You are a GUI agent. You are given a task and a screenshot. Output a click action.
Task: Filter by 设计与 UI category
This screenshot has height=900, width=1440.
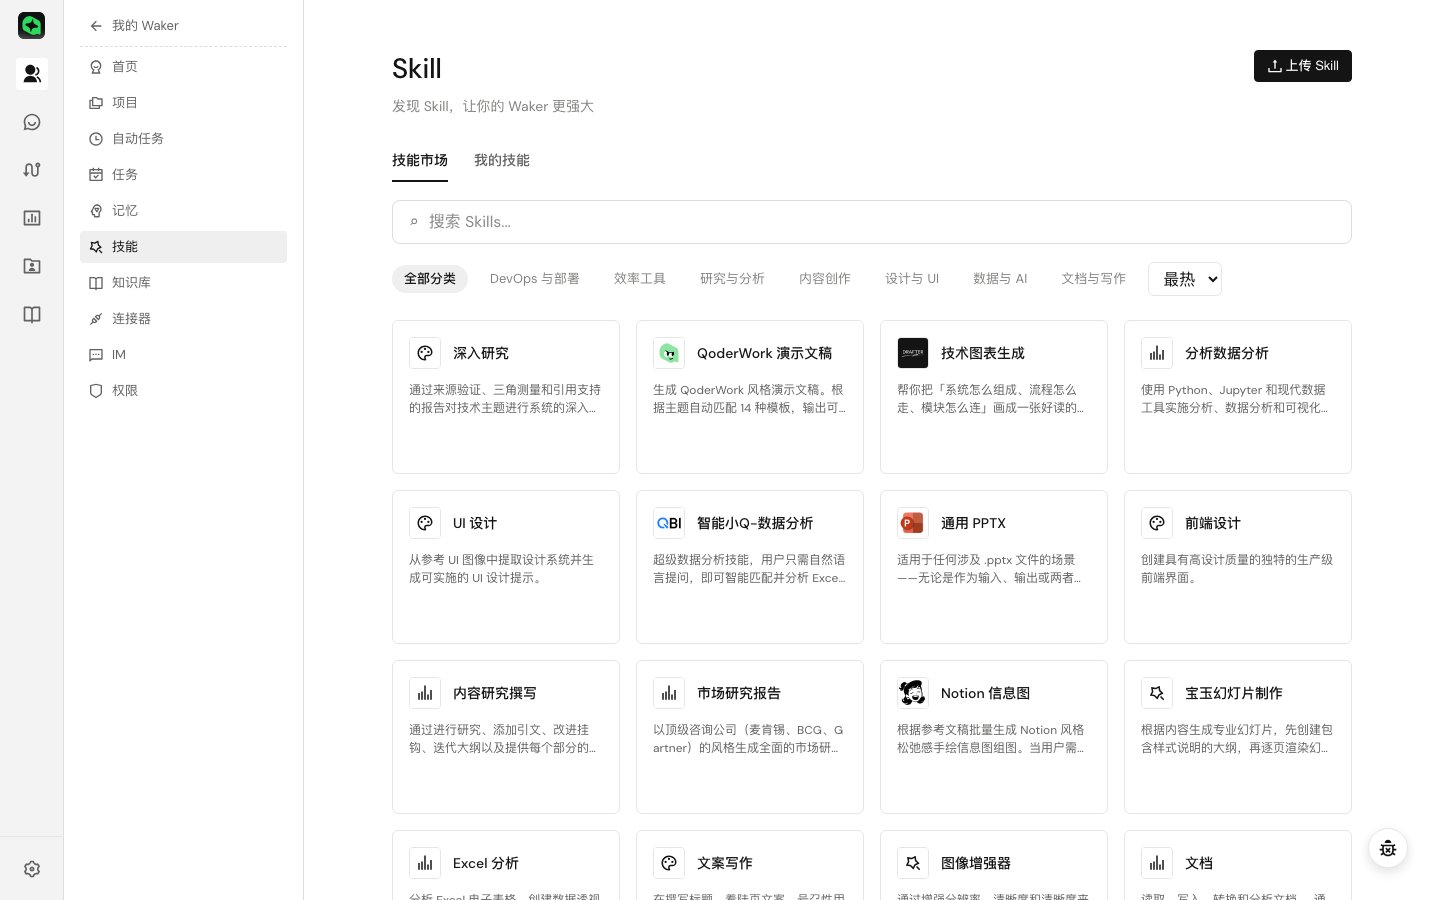pyautogui.click(x=912, y=279)
